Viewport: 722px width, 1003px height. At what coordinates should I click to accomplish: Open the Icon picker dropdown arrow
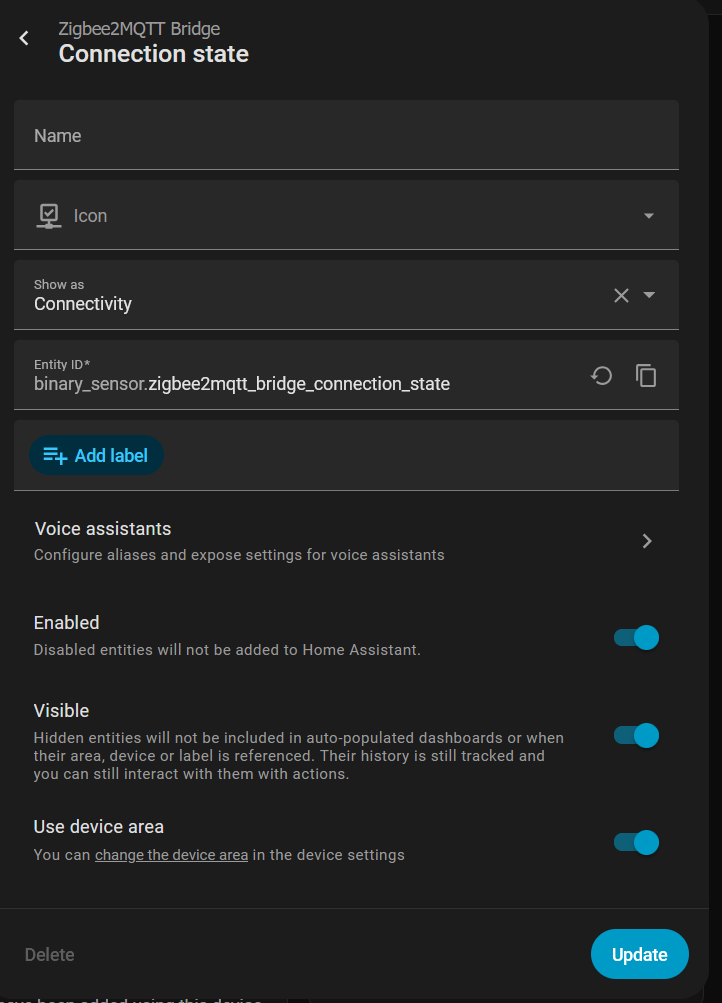(x=649, y=215)
